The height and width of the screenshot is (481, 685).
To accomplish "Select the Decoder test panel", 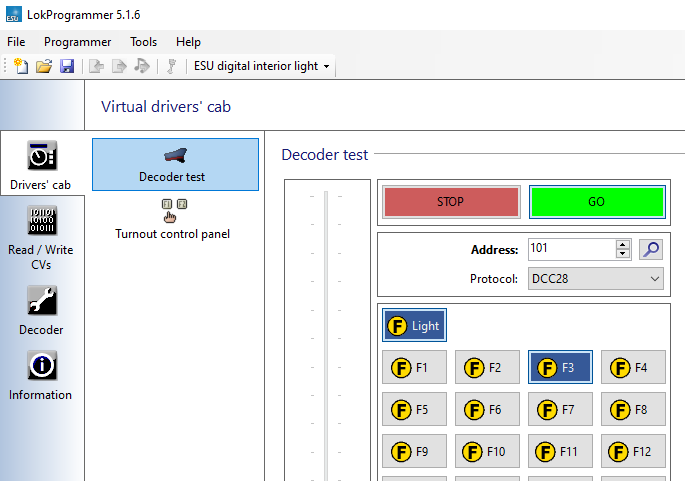I will point(175,165).
